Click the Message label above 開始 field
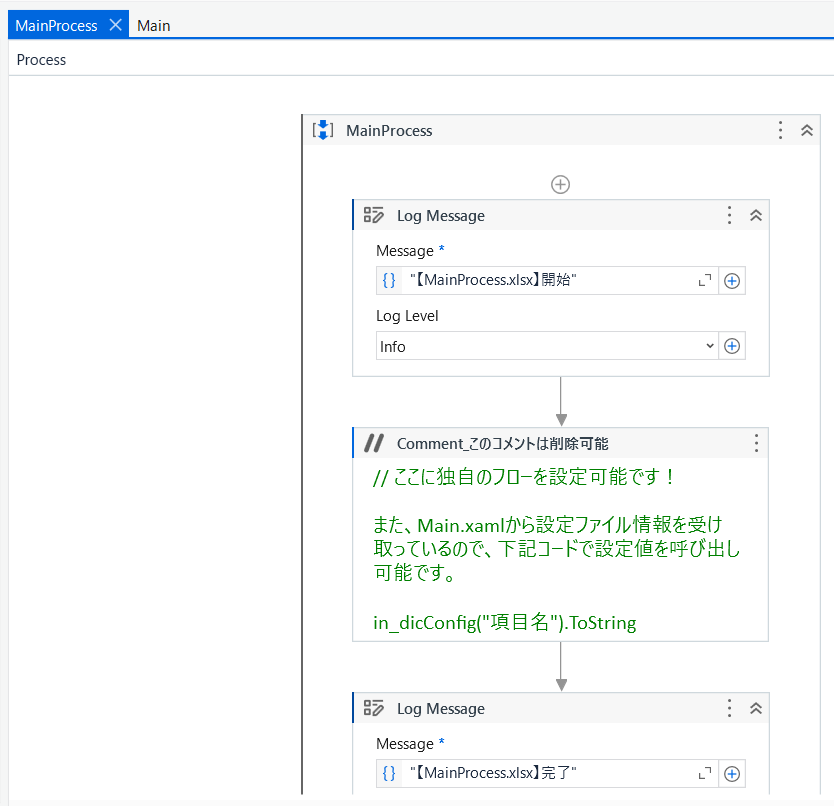The width and height of the screenshot is (834, 806). pos(405,251)
